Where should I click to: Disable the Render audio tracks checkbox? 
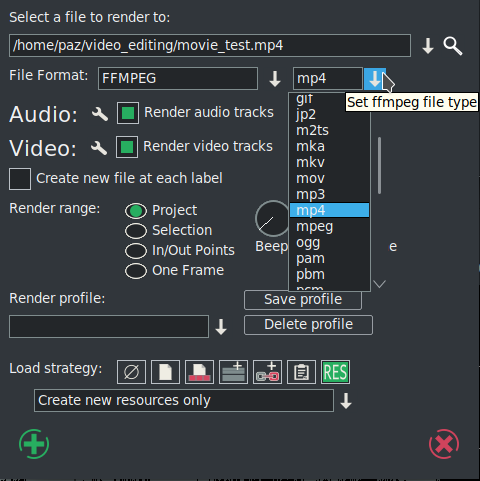point(128,113)
